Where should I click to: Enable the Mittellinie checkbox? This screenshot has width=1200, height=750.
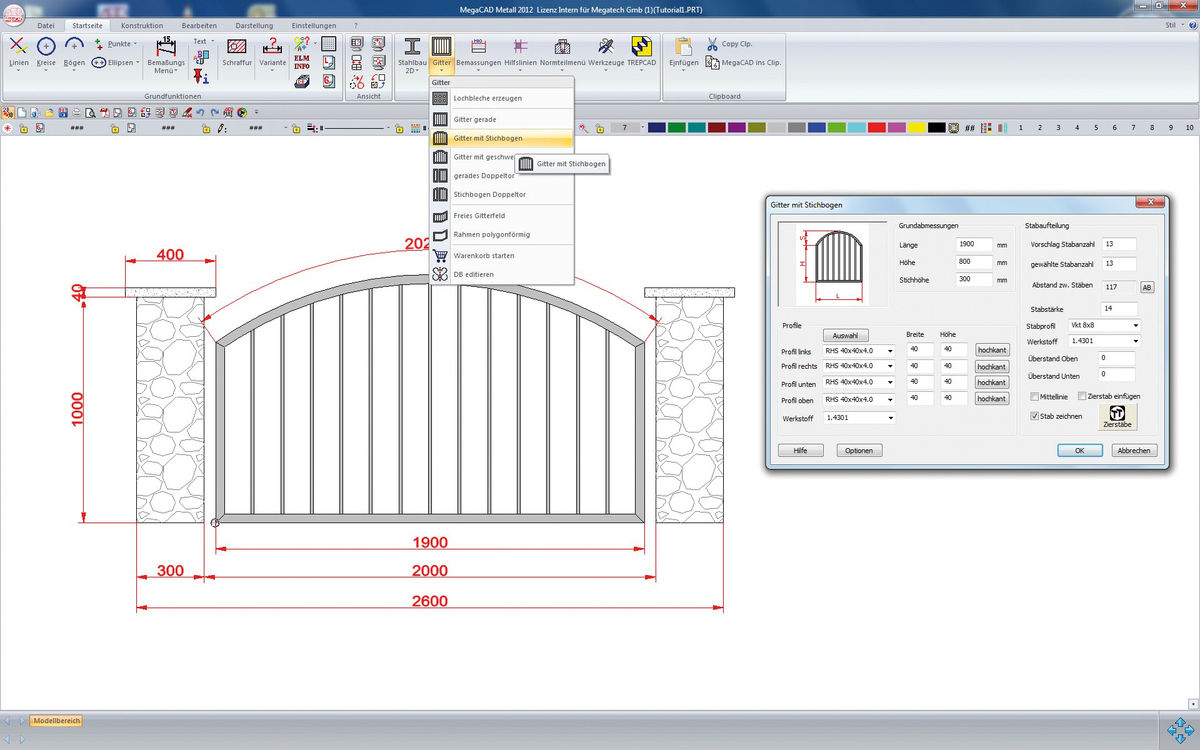point(1035,397)
